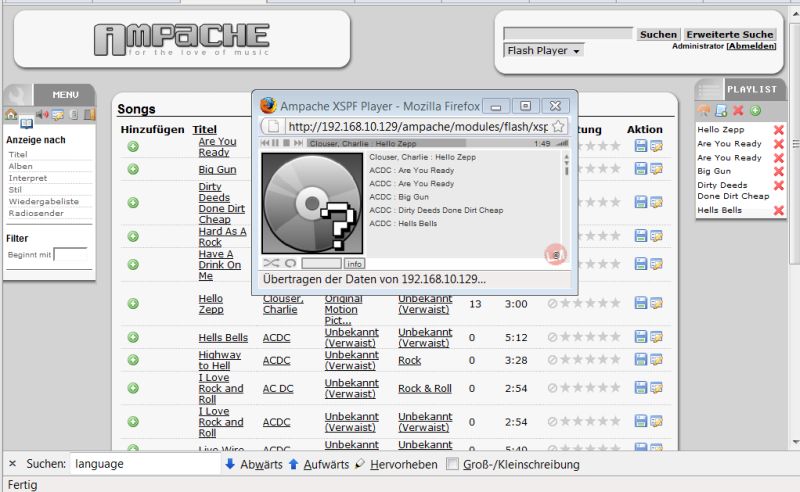This screenshot has width=800, height=492.
Task: Select Stil in the Anzeige nach menu
Action: [x=15, y=189]
